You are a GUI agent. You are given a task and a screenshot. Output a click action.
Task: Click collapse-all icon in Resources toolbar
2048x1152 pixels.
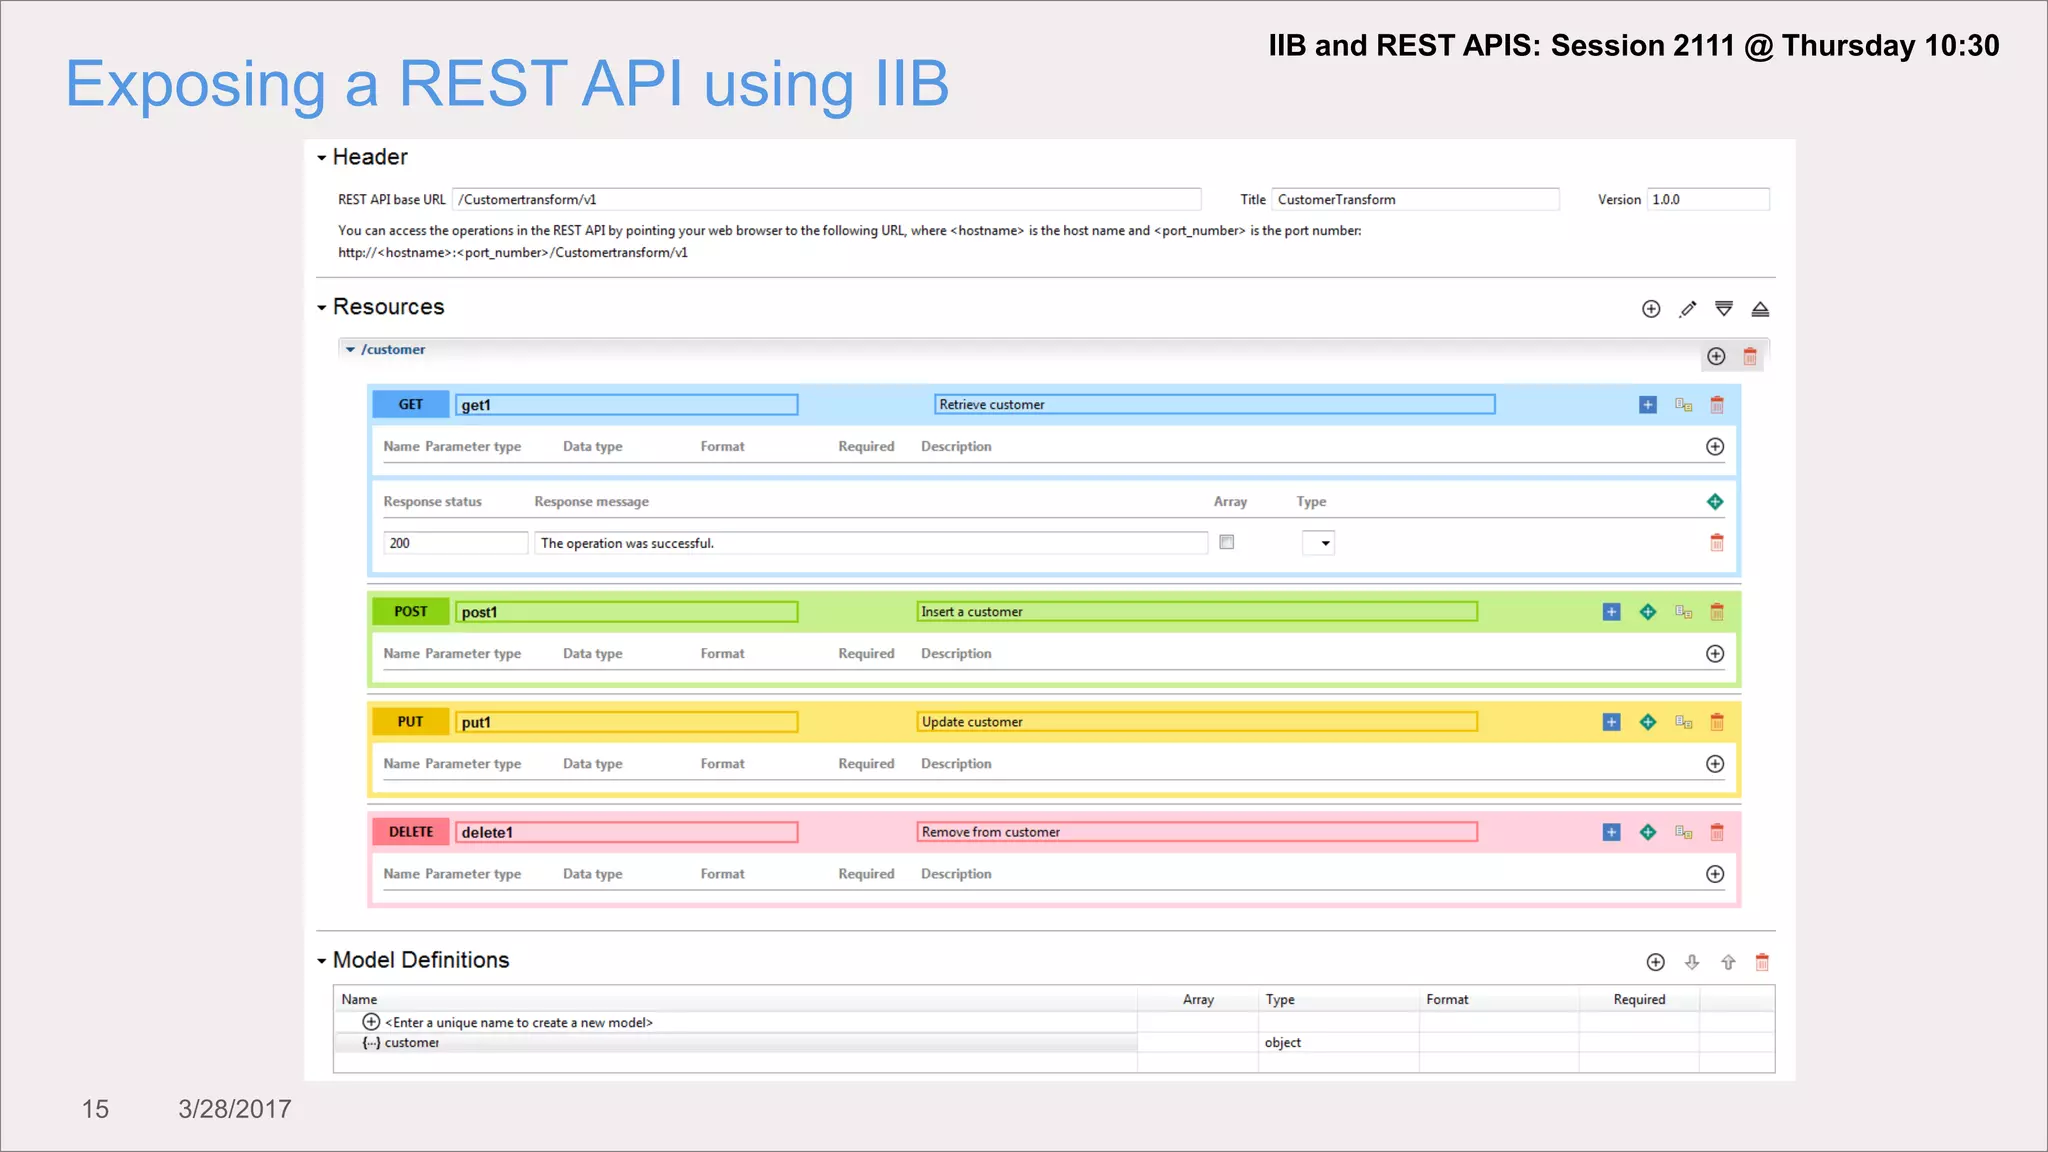coord(1760,309)
